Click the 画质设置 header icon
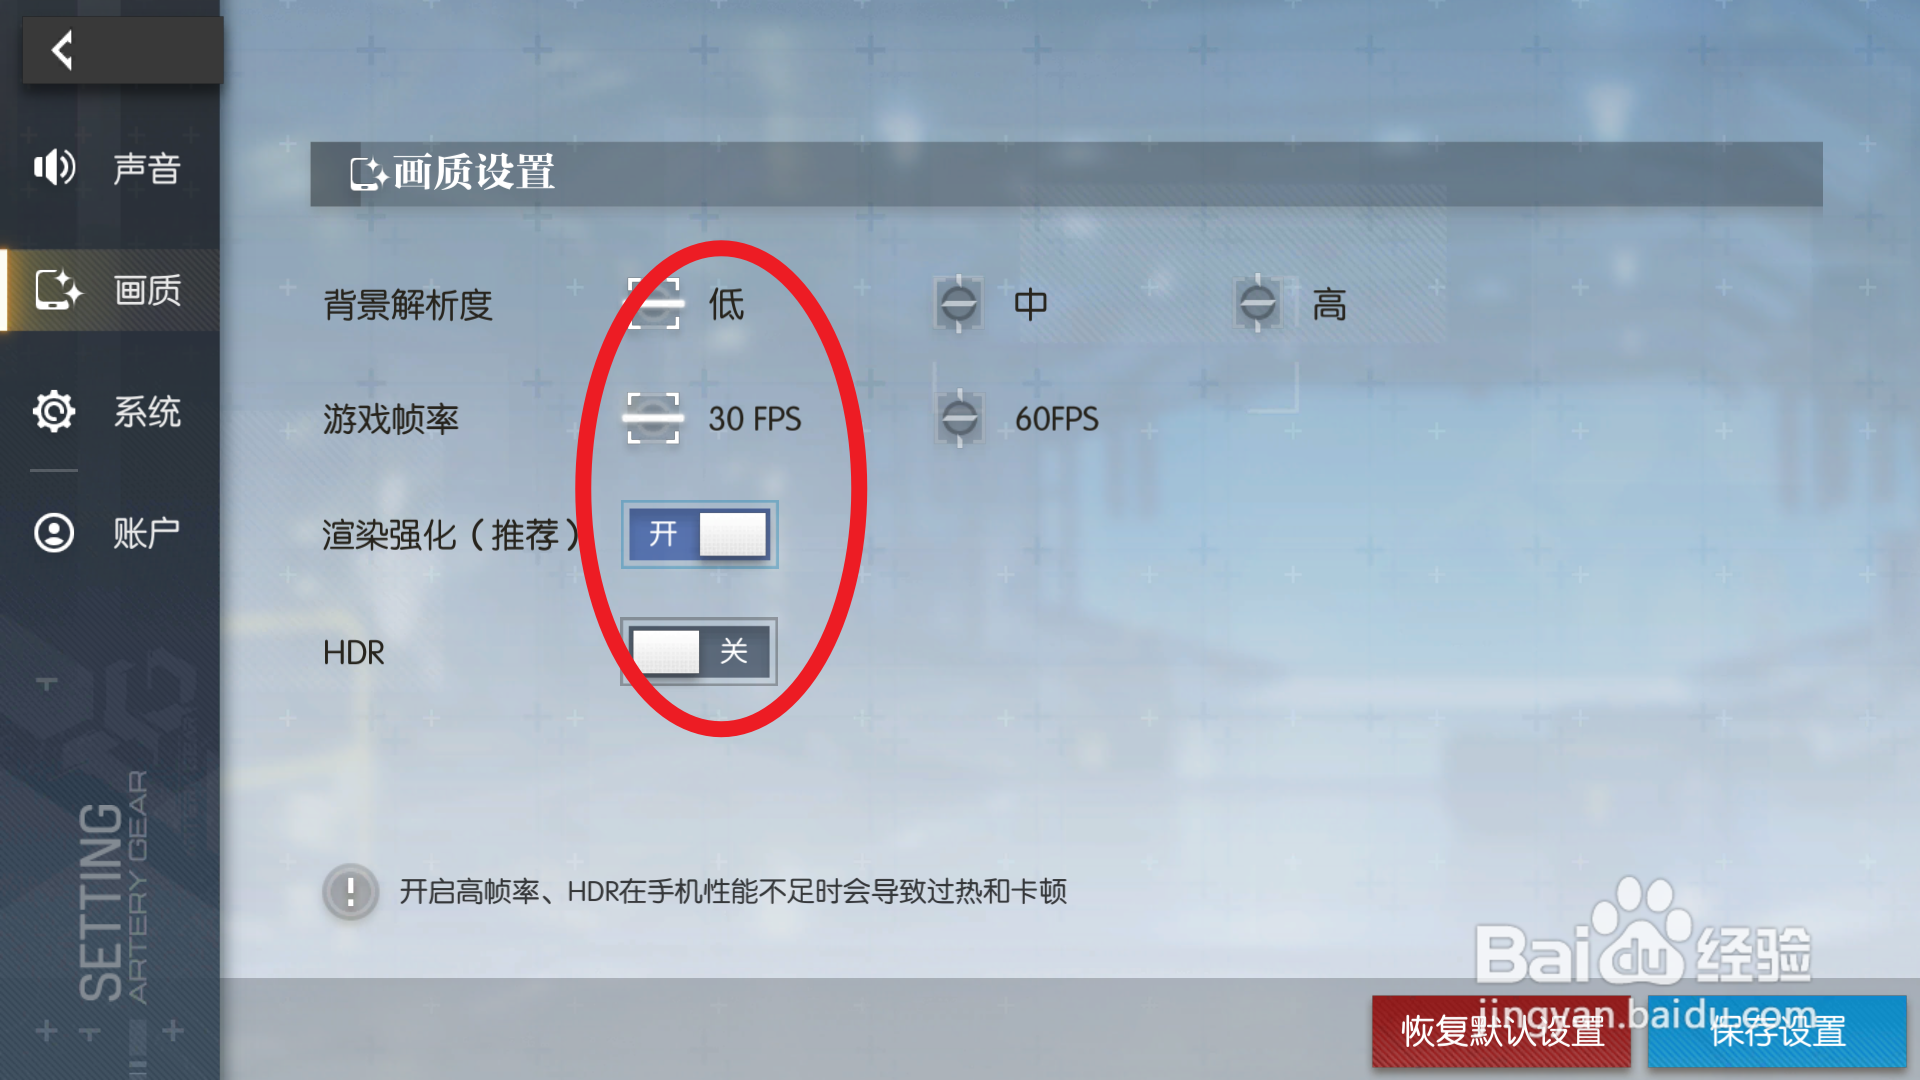Screen dimensions: 1920x1080 368,174
